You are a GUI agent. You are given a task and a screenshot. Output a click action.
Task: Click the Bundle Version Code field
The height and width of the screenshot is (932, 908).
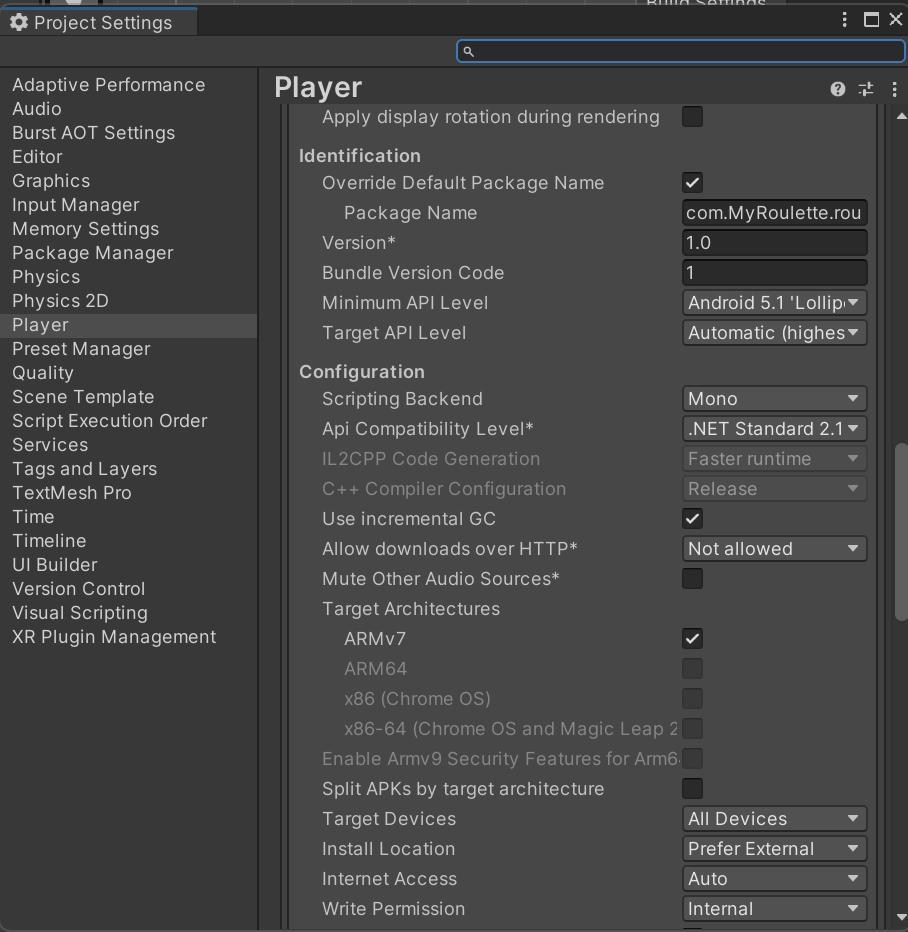tap(774, 273)
